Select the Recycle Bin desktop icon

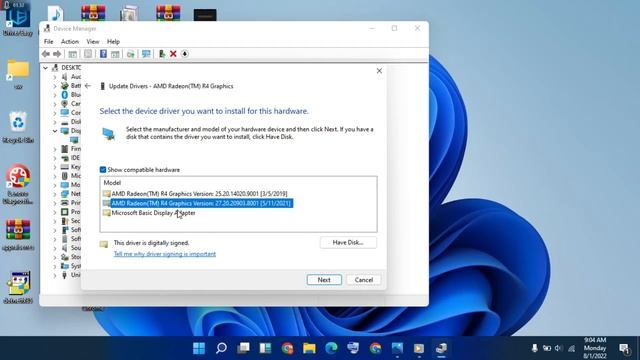click(x=18, y=127)
